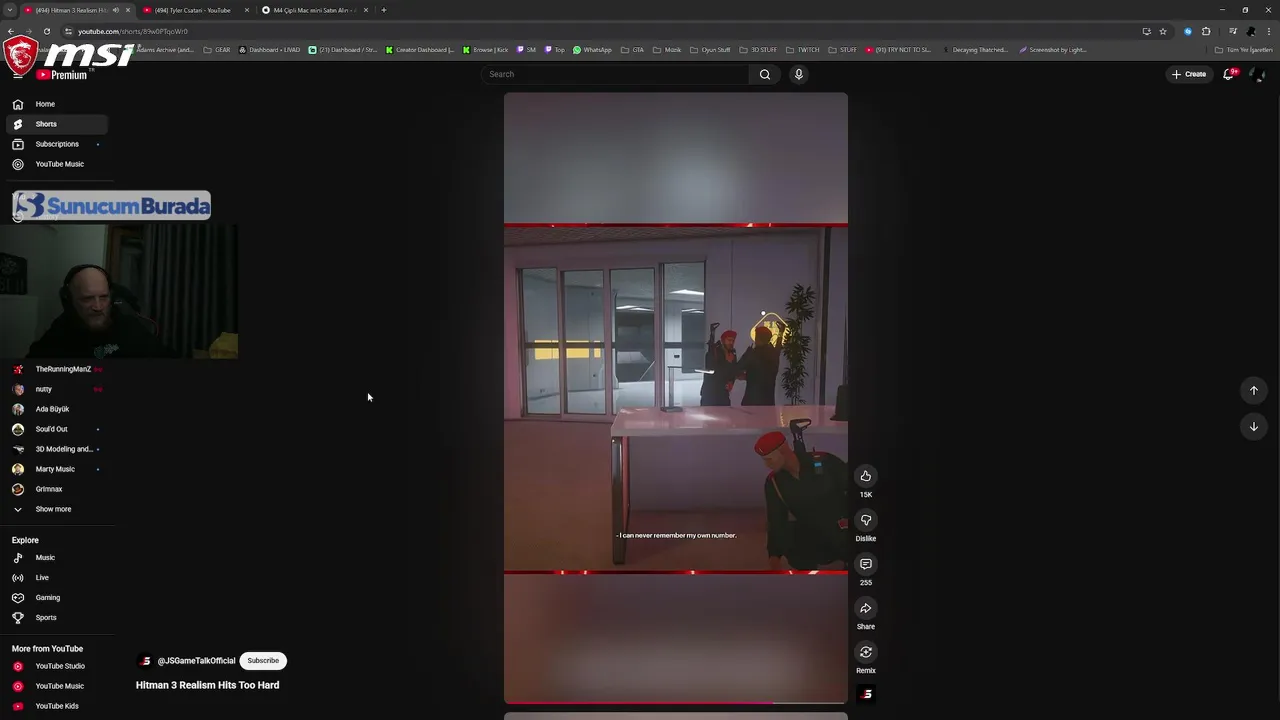The image size is (1280, 720).
Task: Open the GEAR bookmarks folder
Action: click(217, 50)
